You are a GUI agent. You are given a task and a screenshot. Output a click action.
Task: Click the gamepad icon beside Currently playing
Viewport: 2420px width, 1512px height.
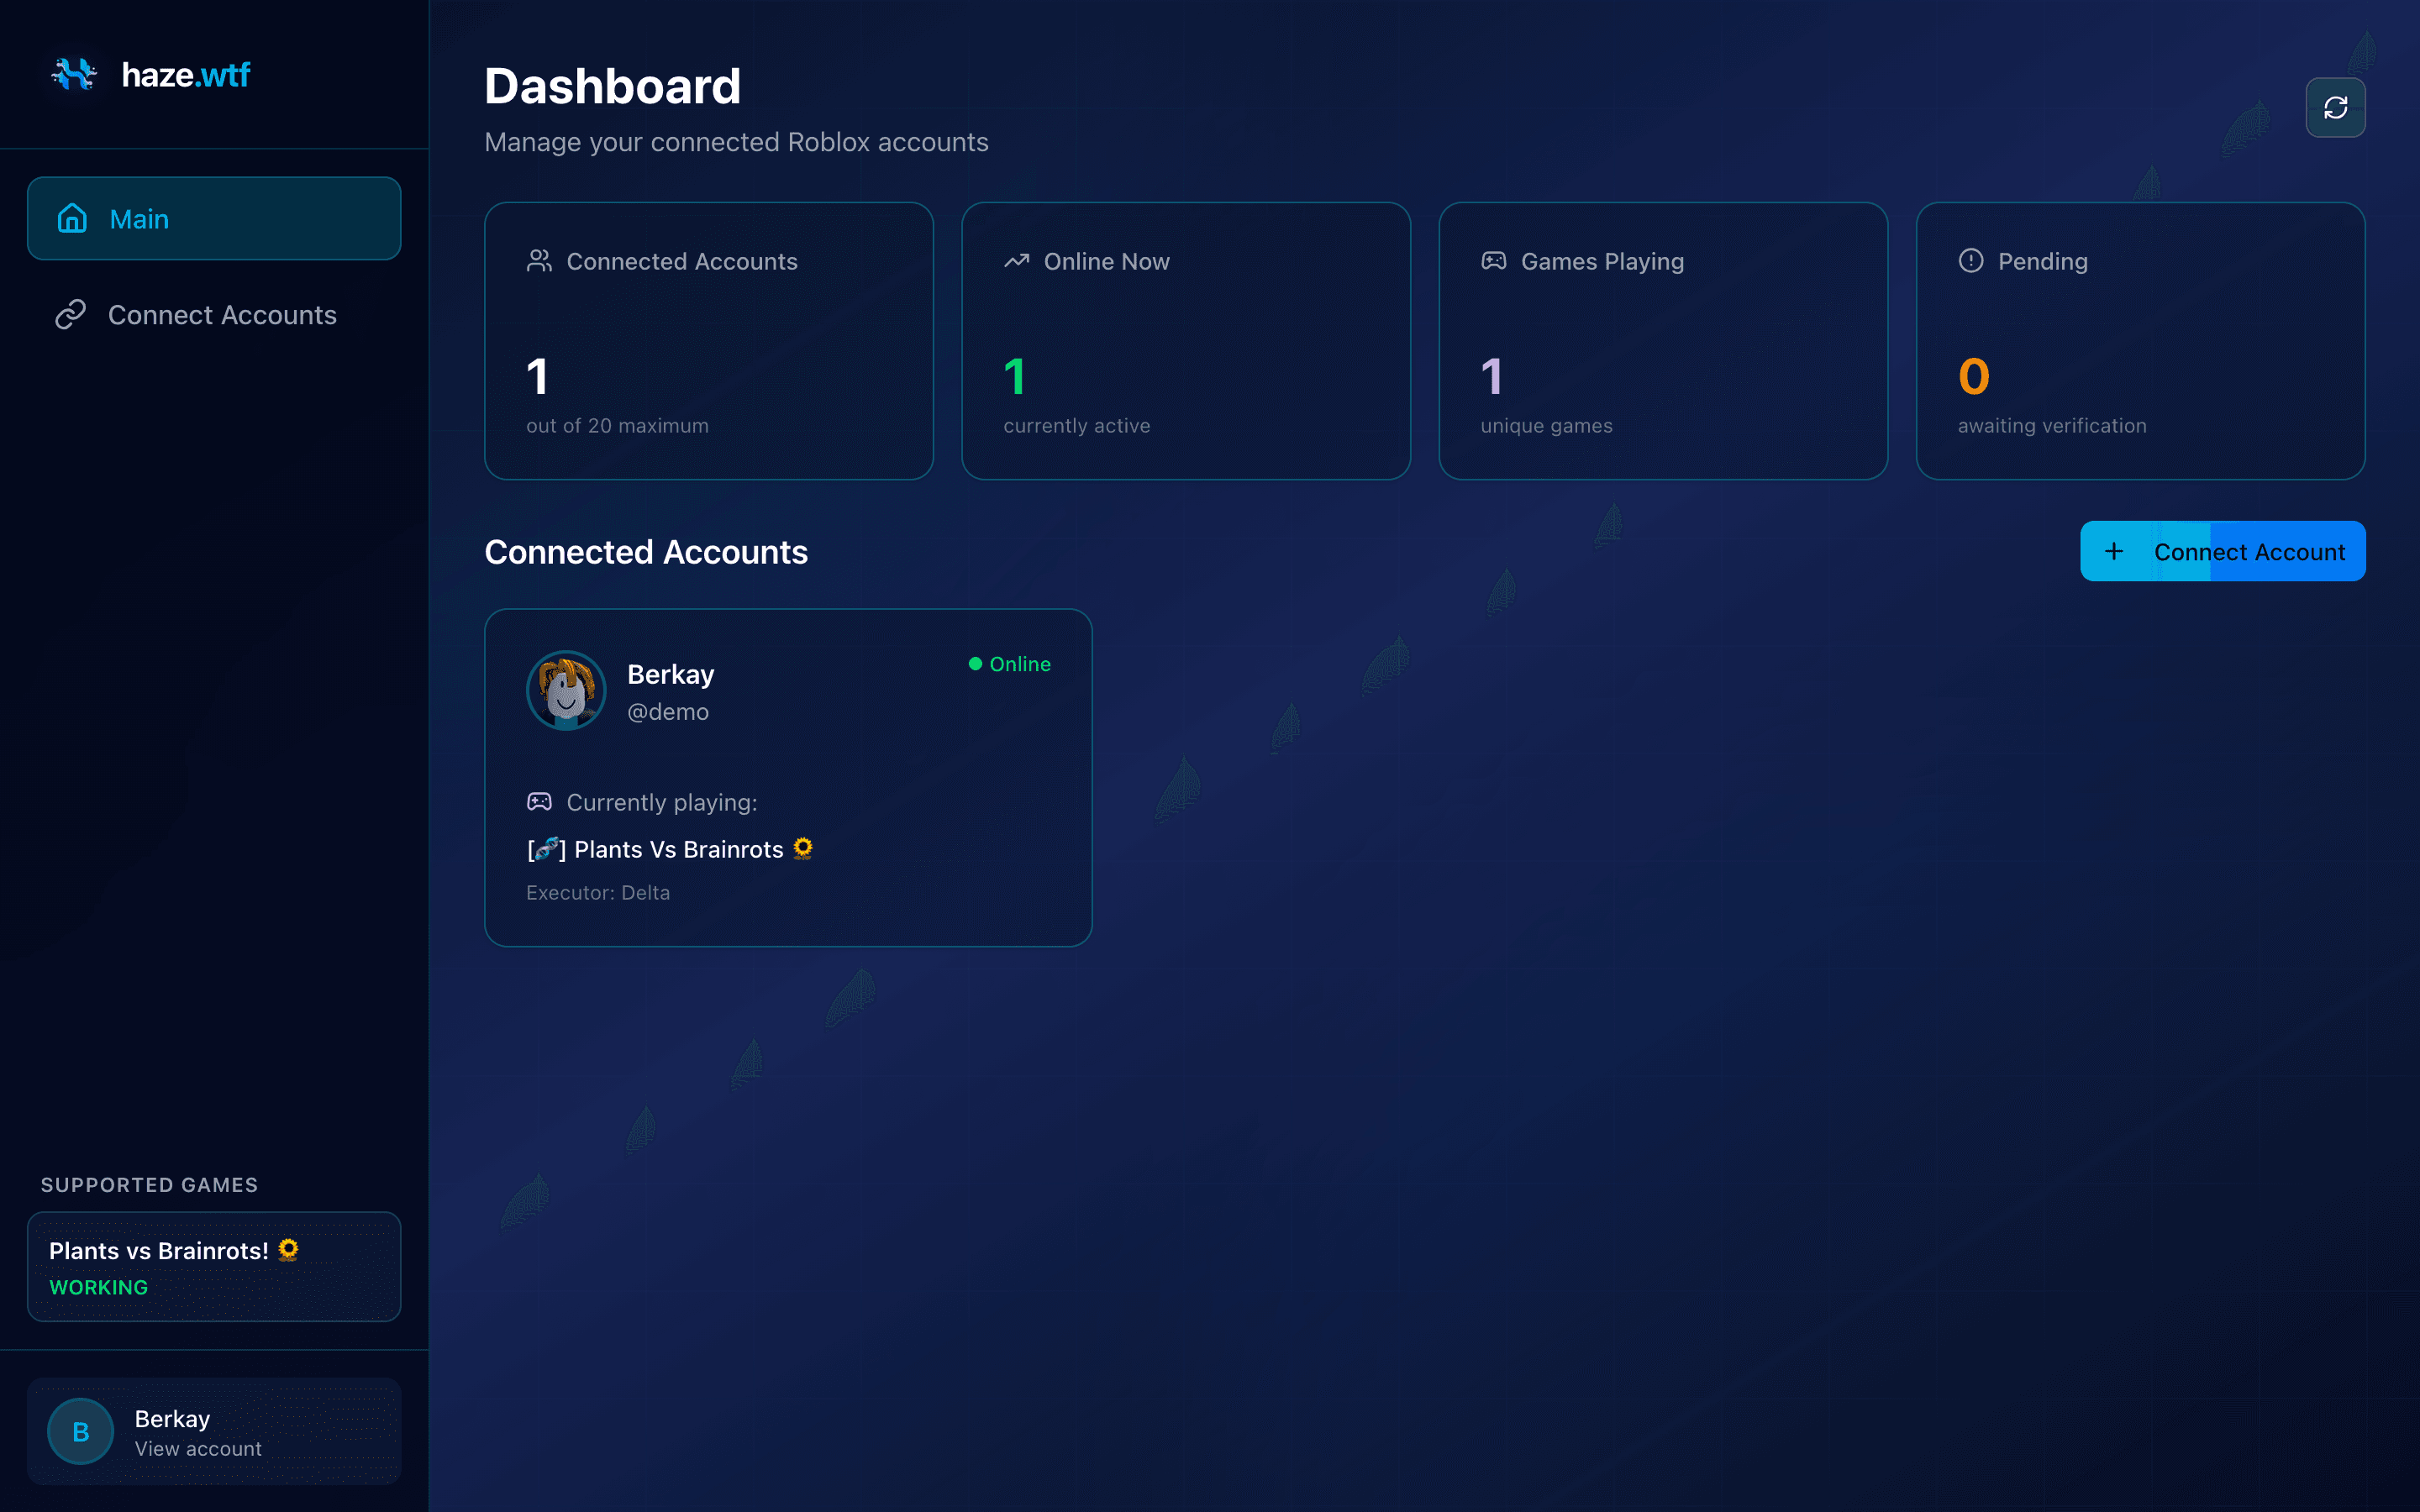click(540, 801)
